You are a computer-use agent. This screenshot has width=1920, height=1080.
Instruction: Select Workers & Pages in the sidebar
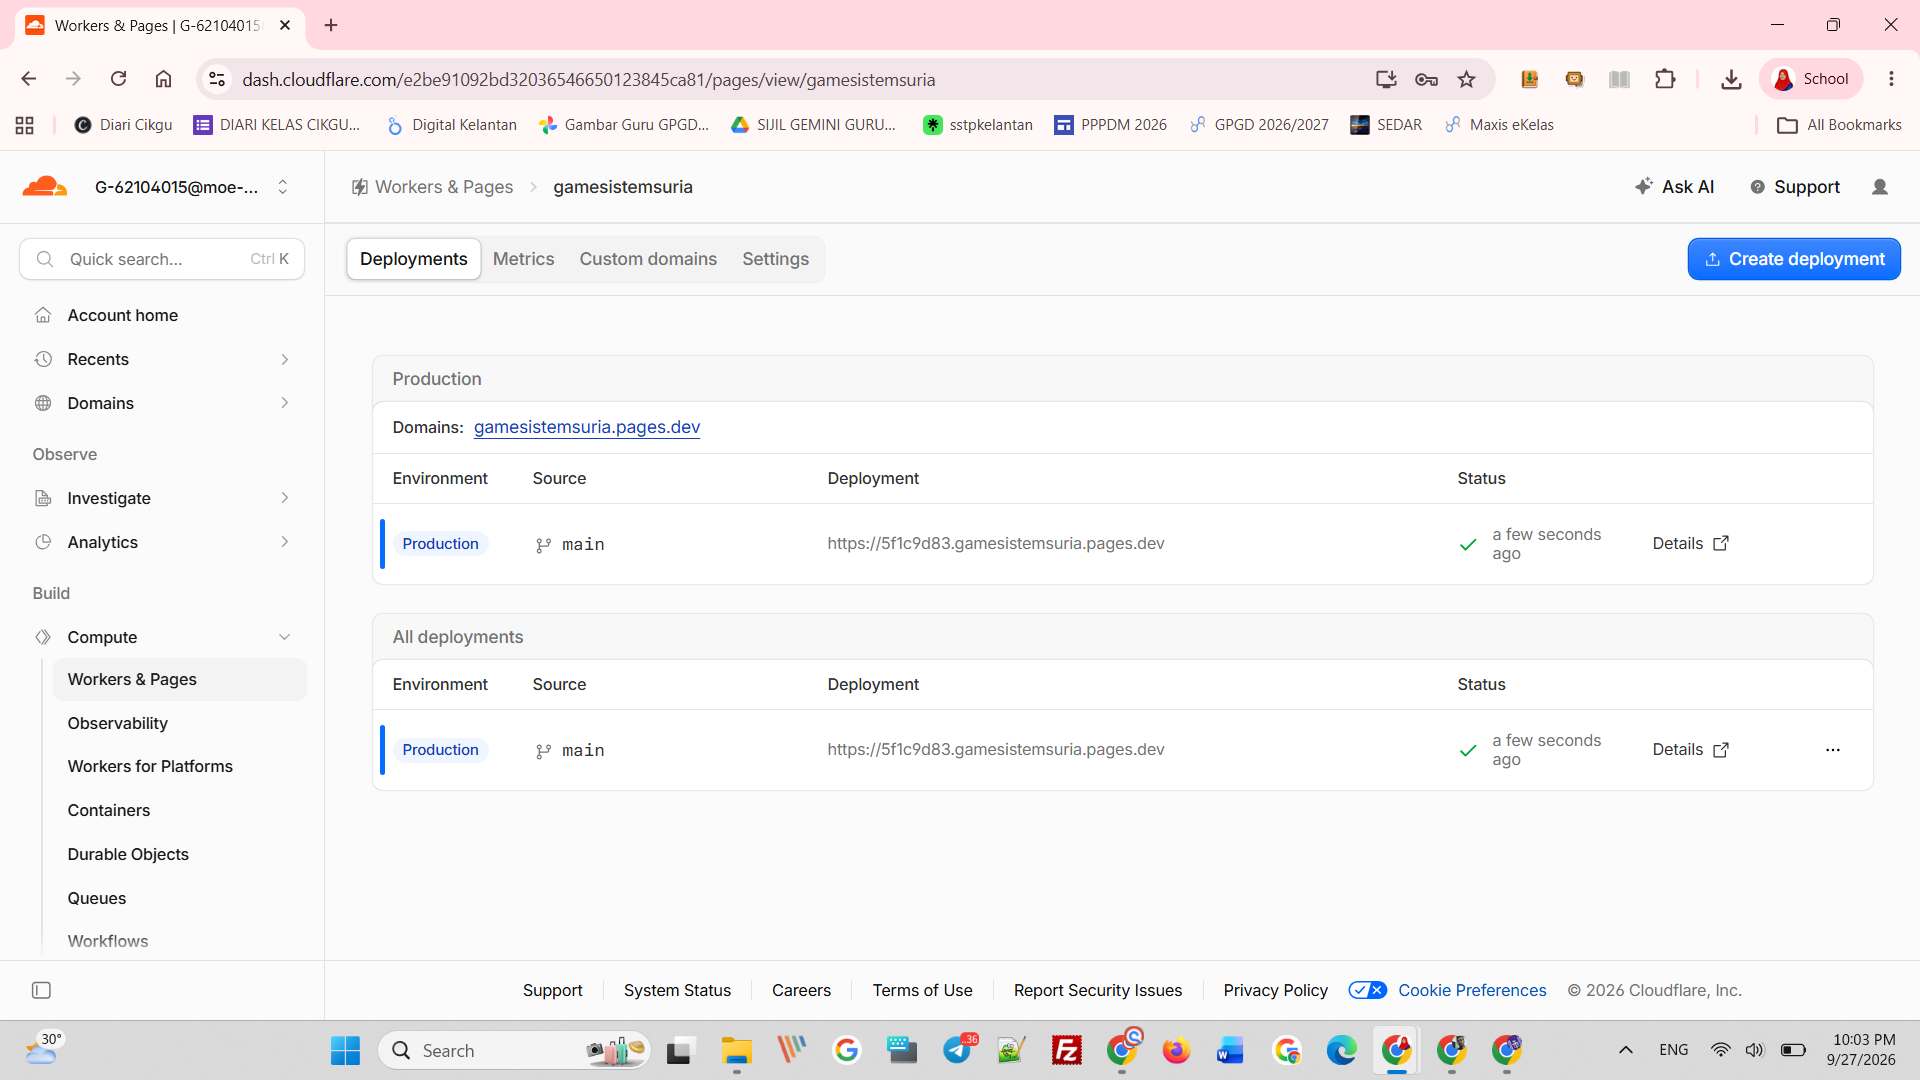click(180, 680)
